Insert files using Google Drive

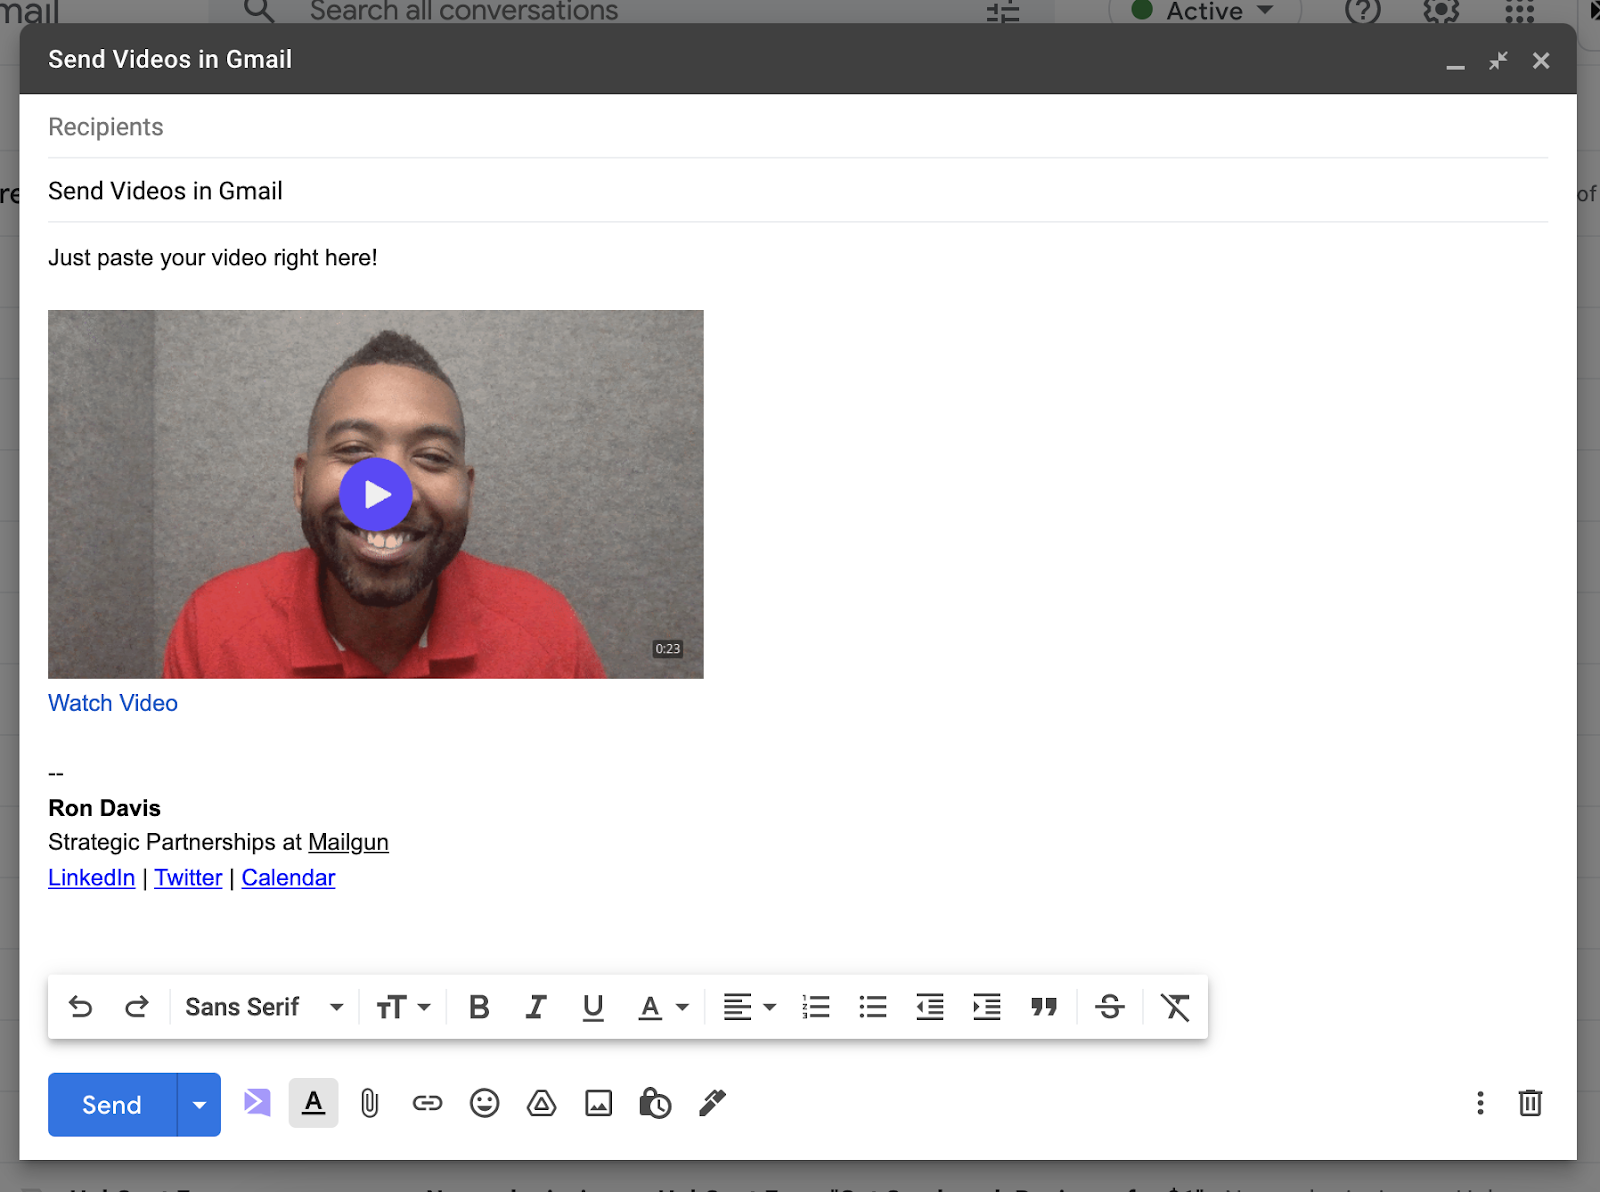click(541, 1103)
